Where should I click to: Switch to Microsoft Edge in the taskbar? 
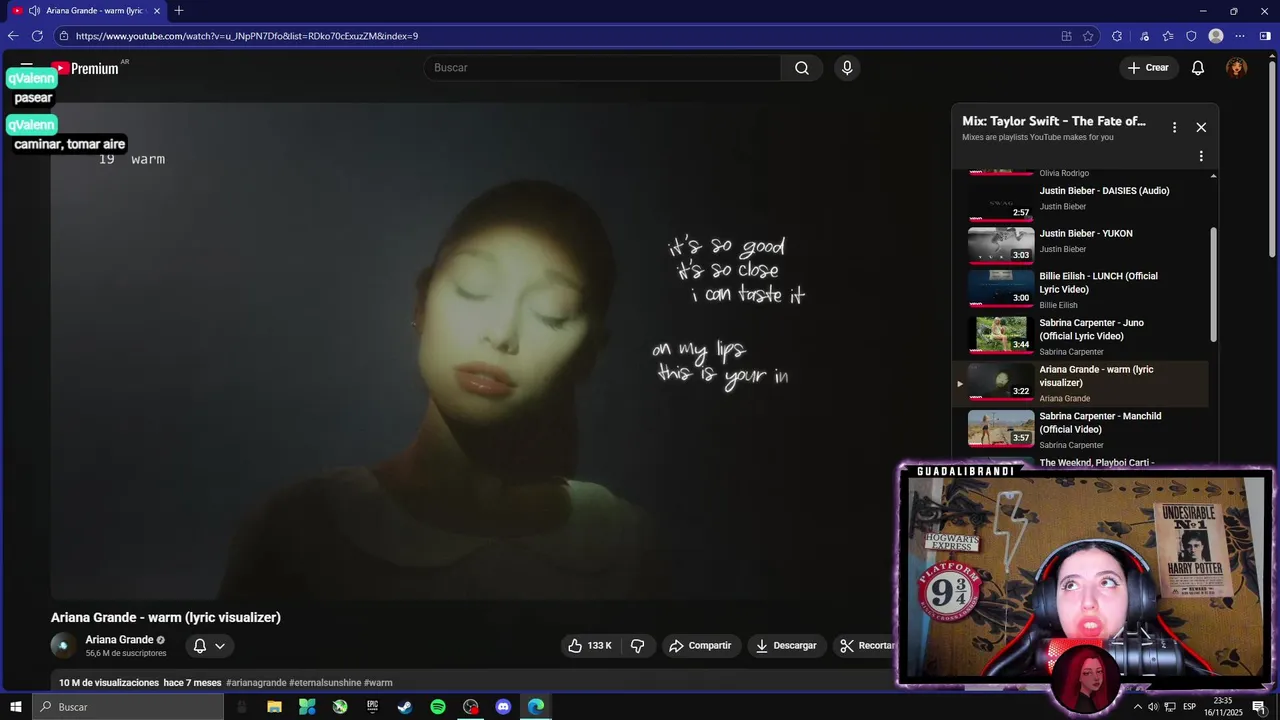[536, 707]
